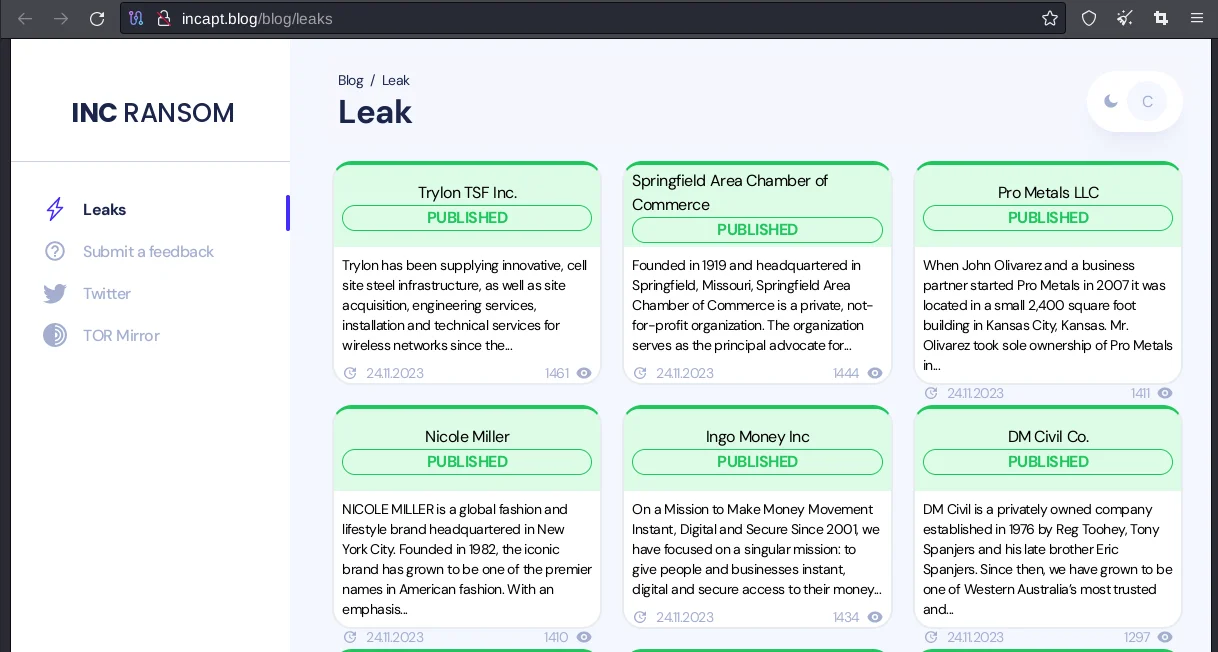This screenshot has width=1218, height=652.
Task: Click the INC RANSOM logo text
Action: click(153, 113)
